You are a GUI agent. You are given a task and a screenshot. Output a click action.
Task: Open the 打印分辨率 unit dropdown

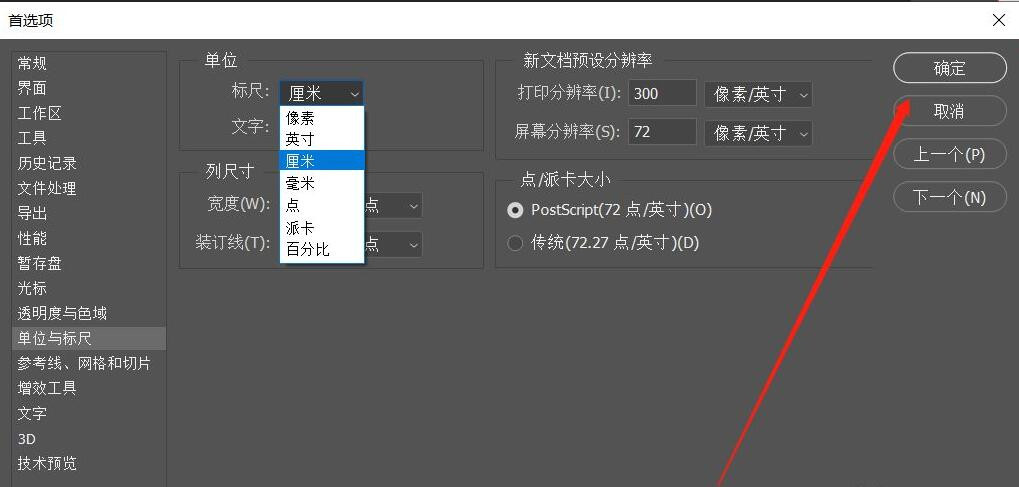coord(758,94)
